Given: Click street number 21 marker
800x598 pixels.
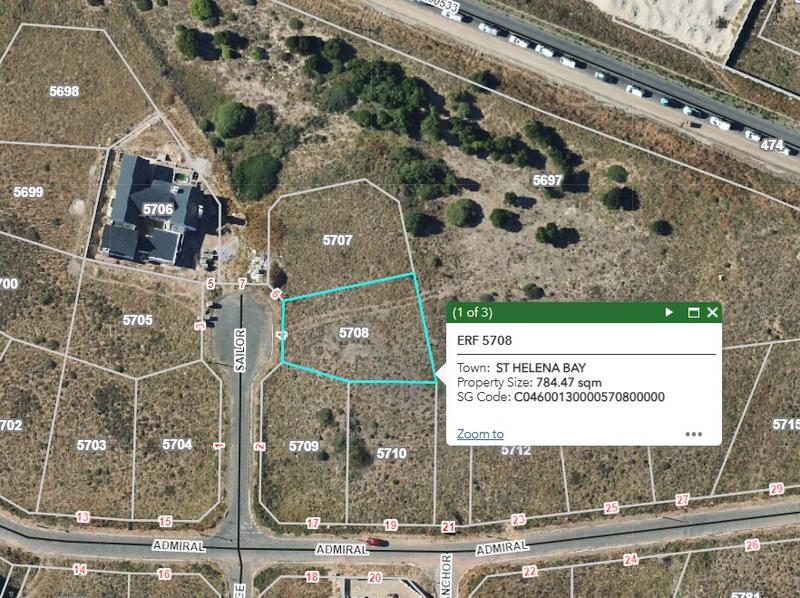Looking at the screenshot, I should tap(448, 527).
